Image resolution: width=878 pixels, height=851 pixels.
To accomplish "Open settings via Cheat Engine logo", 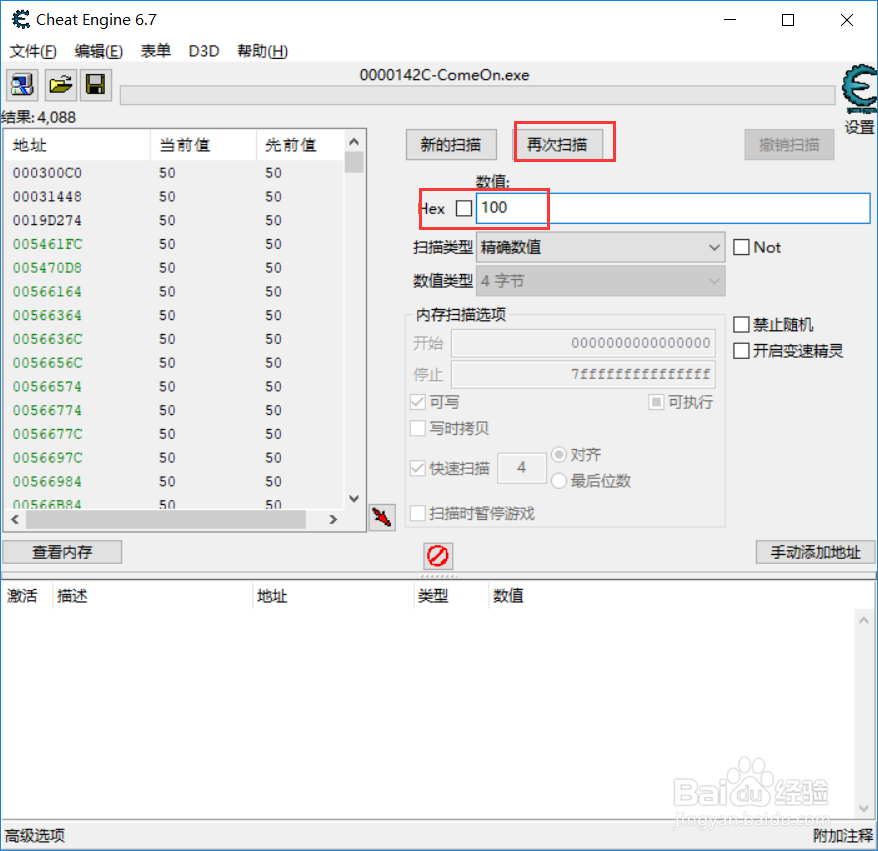I will coord(860,89).
